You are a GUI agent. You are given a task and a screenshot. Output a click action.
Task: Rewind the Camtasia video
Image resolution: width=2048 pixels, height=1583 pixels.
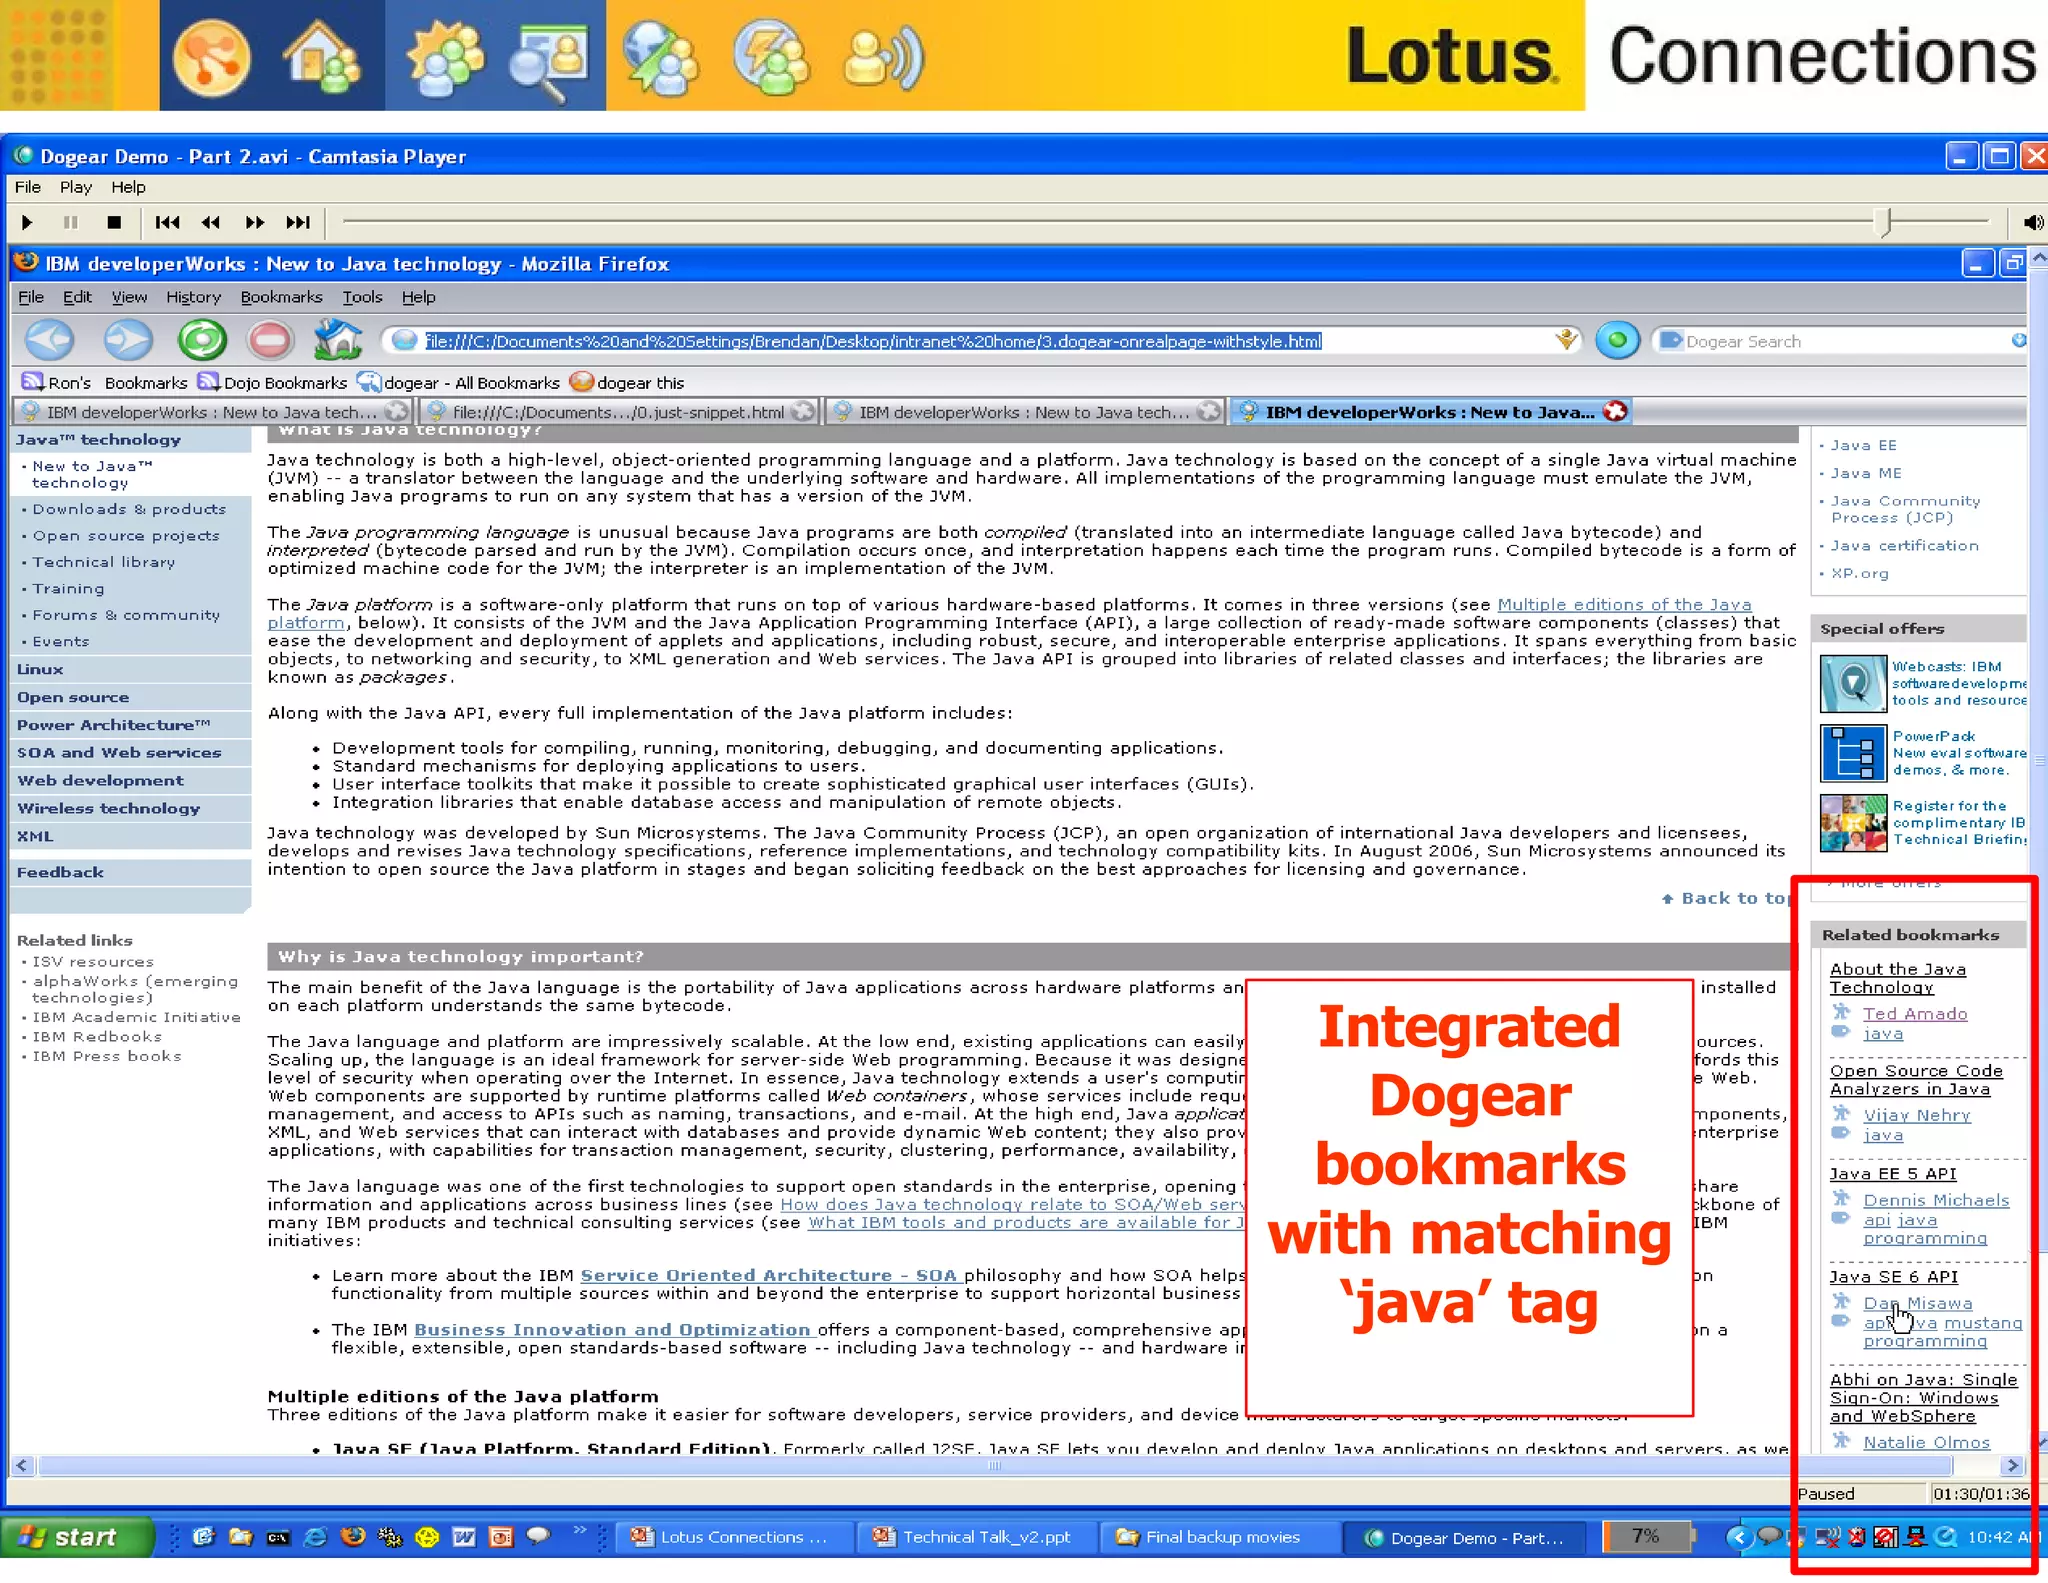tap(210, 222)
